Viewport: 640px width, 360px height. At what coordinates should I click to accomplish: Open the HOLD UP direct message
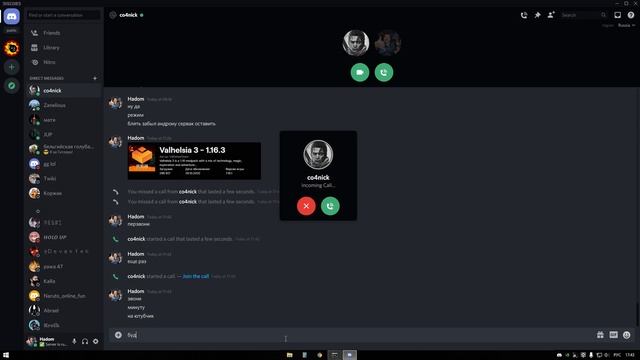(64, 237)
